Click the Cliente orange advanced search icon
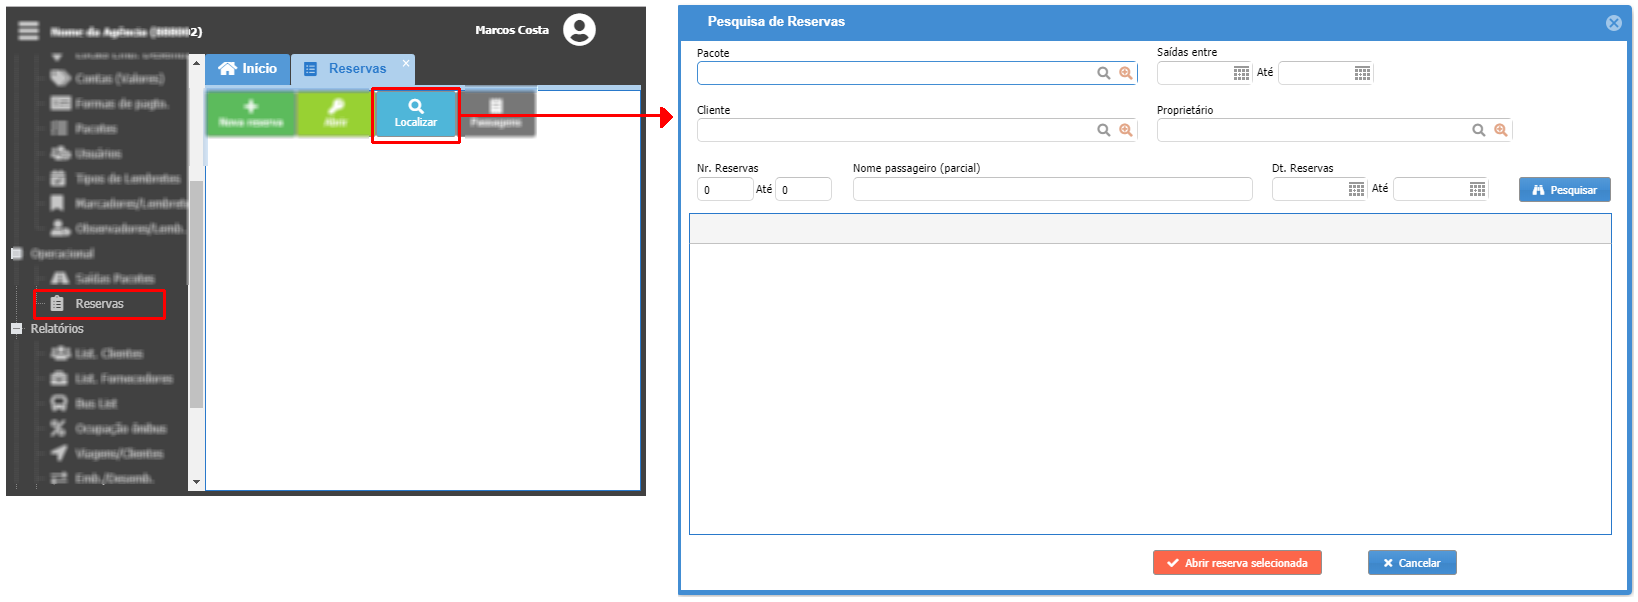This screenshot has height=602, width=1638. (x=1126, y=130)
